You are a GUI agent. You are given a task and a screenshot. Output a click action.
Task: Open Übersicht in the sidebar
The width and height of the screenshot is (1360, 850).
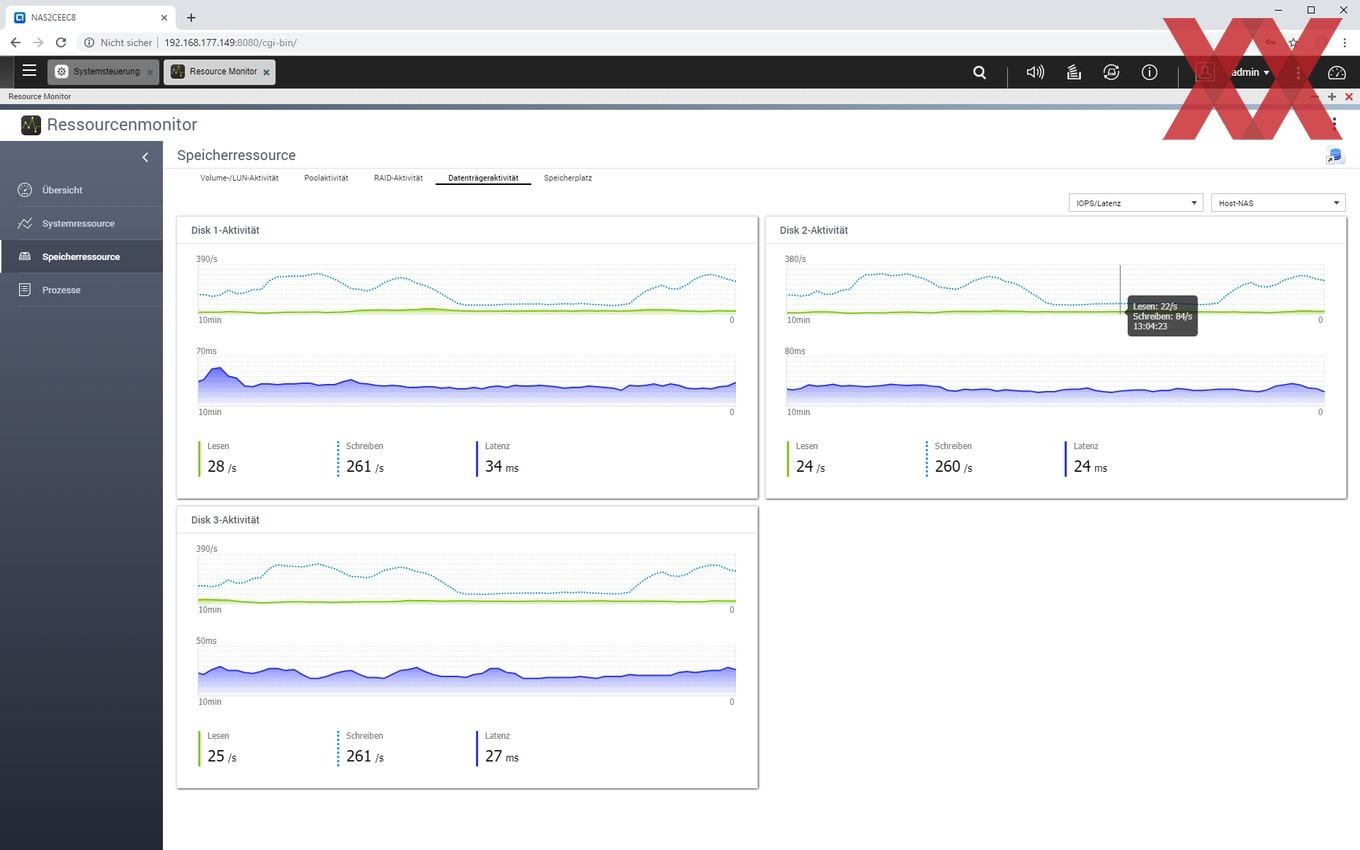click(62, 190)
